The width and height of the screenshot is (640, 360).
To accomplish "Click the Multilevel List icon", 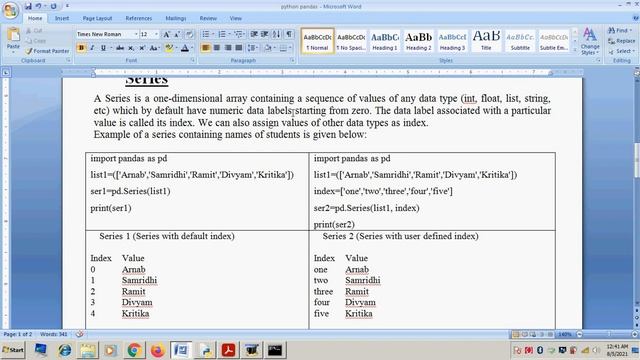I will [238, 34].
